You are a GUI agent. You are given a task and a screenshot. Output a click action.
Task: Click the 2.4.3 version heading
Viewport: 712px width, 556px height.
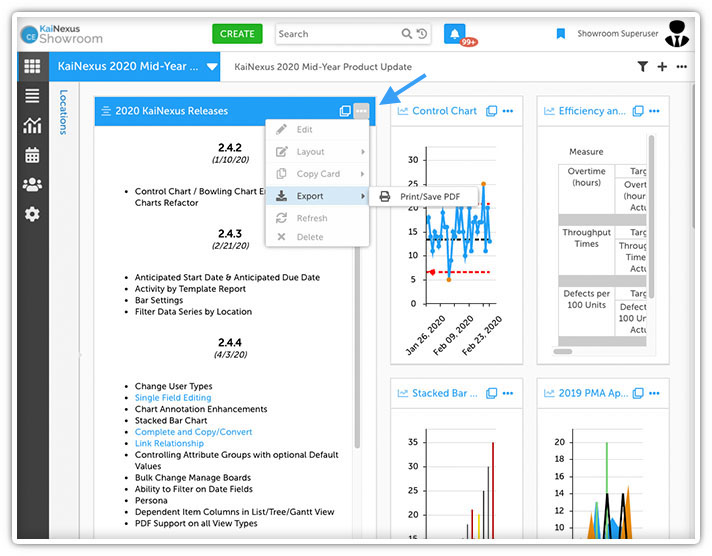230,234
